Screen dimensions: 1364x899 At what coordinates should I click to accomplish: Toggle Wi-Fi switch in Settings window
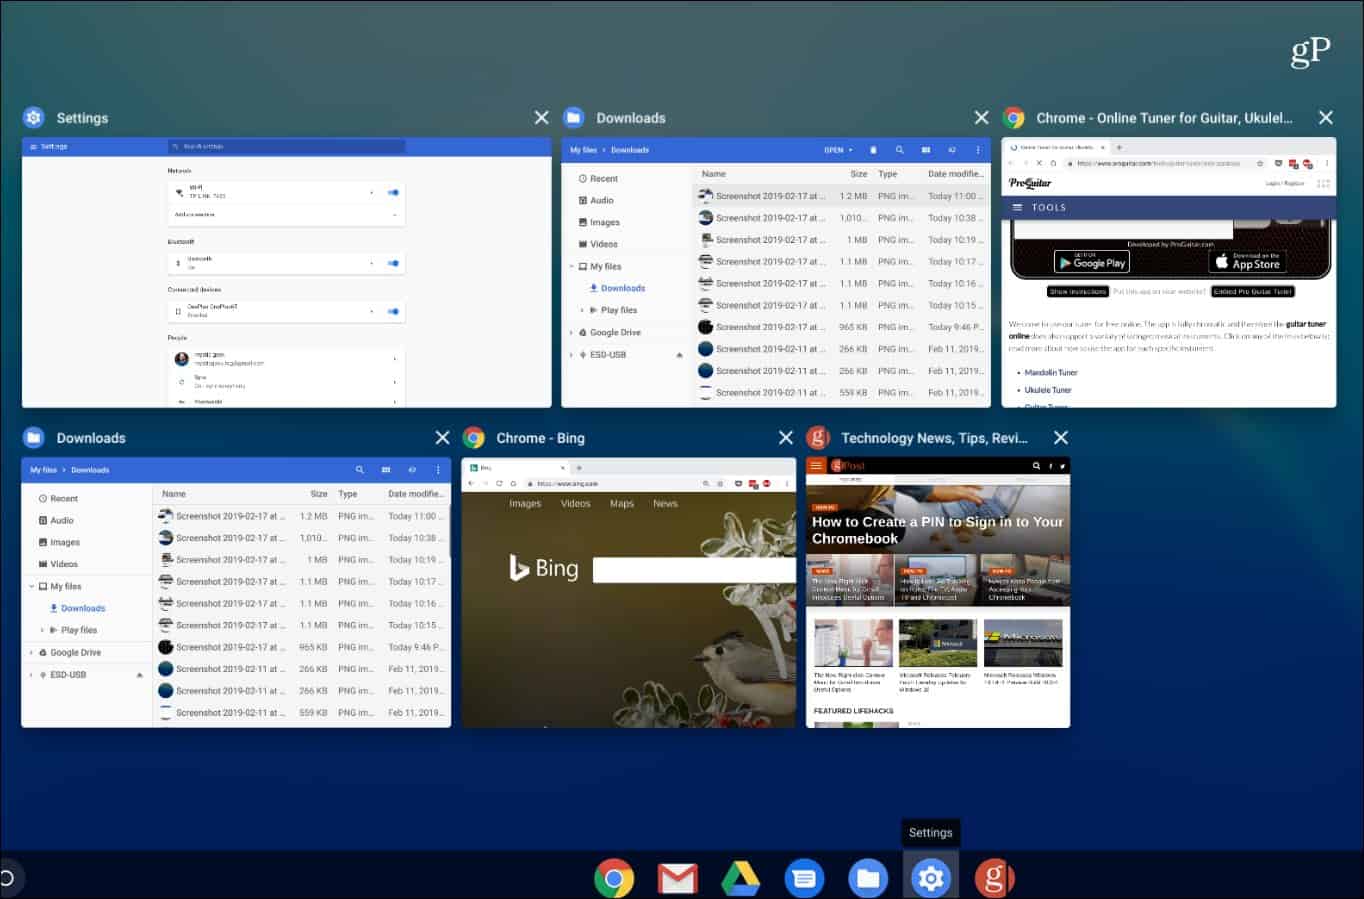(393, 192)
